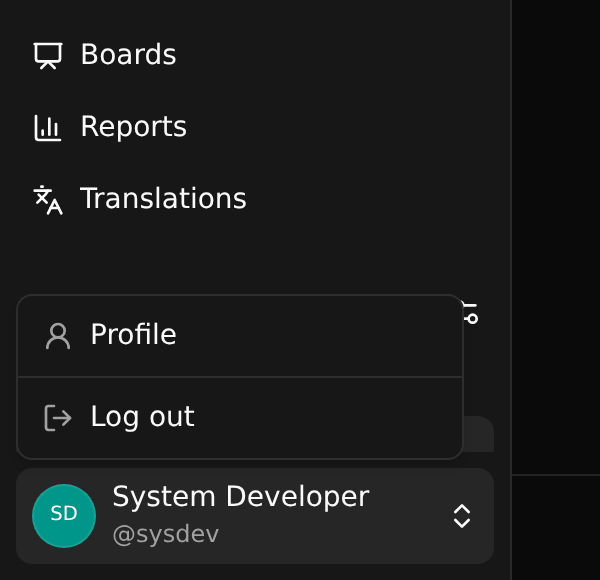Image resolution: width=600 pixels, height=580 pixels.
Task: Click the SD user avatar
Action: coord(64,516)
